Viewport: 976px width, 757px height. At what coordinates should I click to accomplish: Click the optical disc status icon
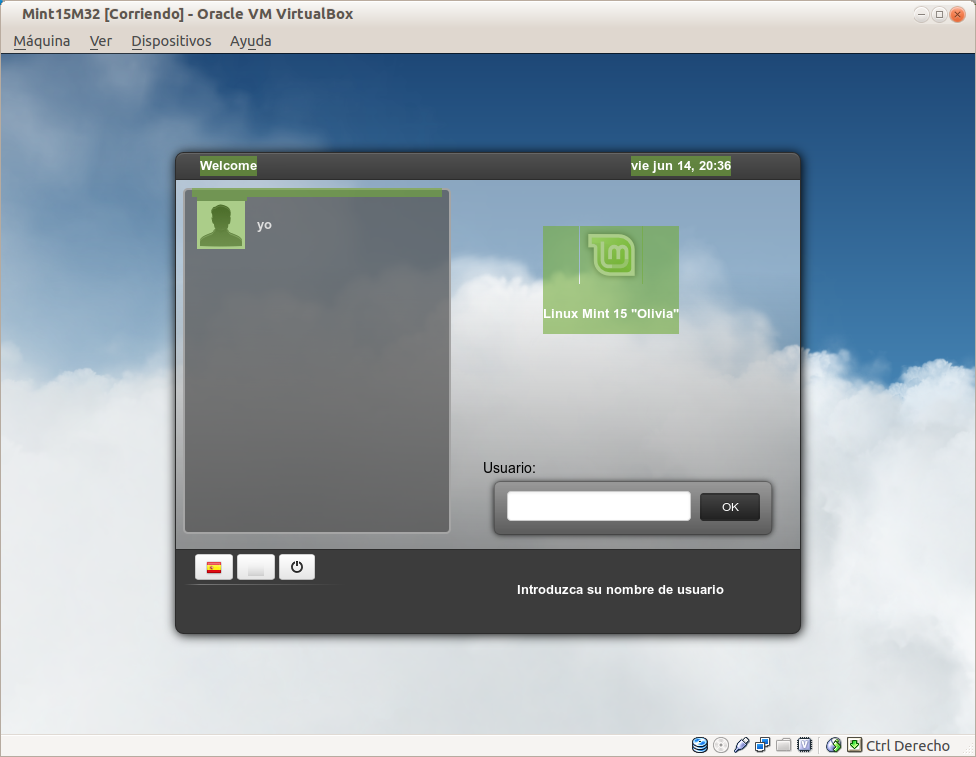click(x=721, y=745)
